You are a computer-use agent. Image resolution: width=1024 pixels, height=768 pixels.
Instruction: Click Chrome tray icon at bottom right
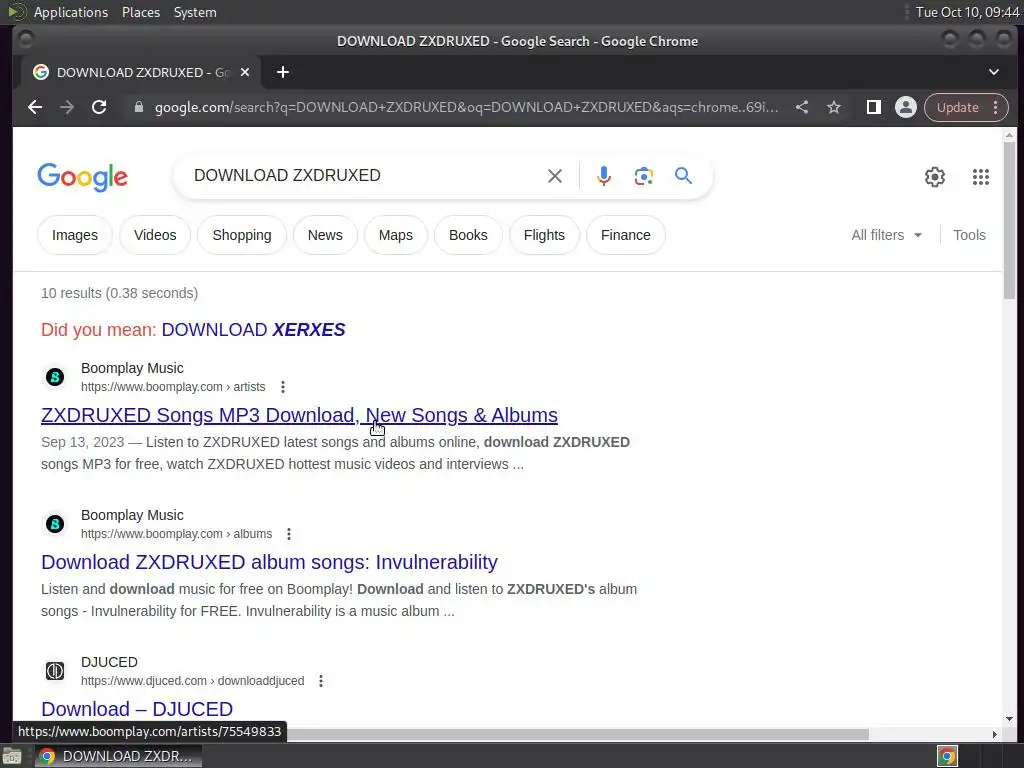947,756
